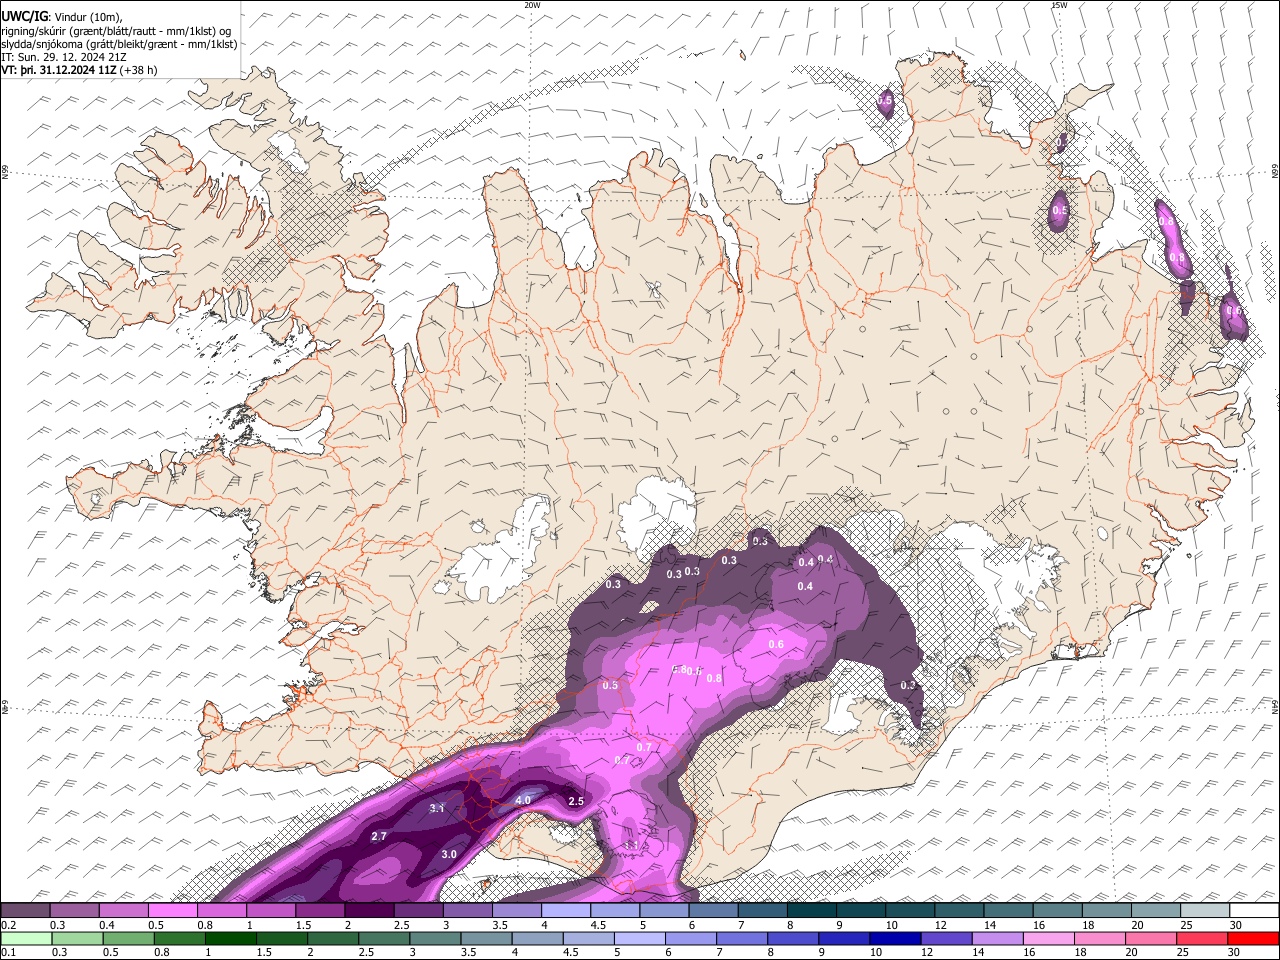Click the 1.1 value label on the south coast
Image resolution: width=1280 pixels, height=960 pixels.
pos(632,846)
